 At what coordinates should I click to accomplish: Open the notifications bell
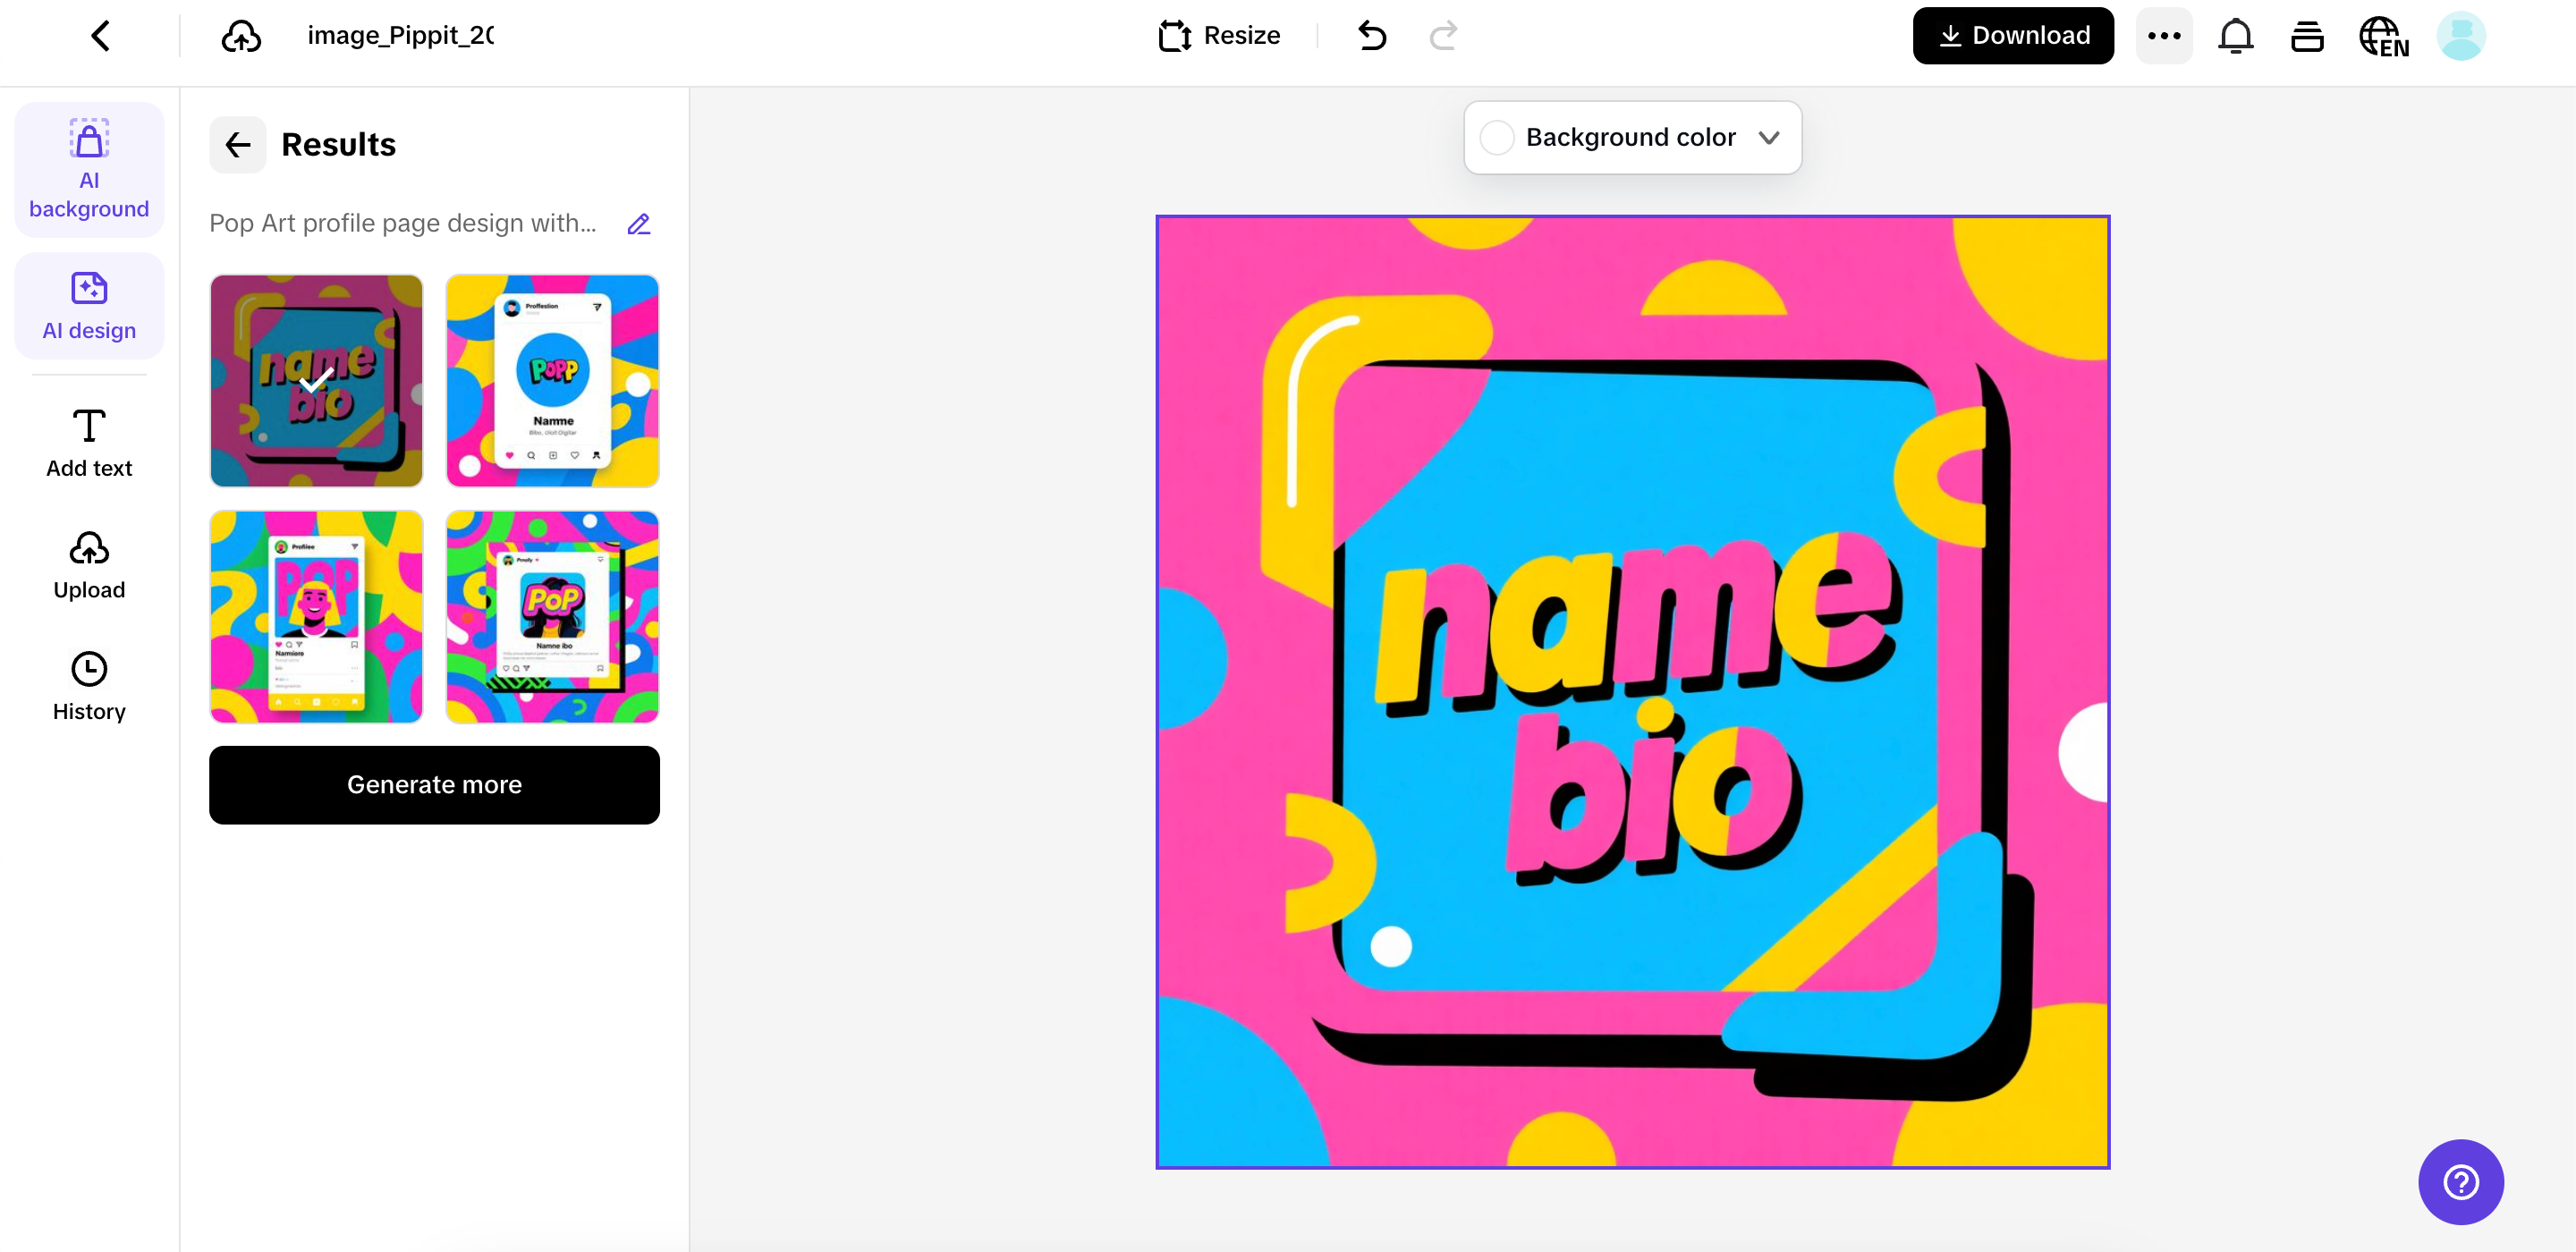[x=2235, y=36]
